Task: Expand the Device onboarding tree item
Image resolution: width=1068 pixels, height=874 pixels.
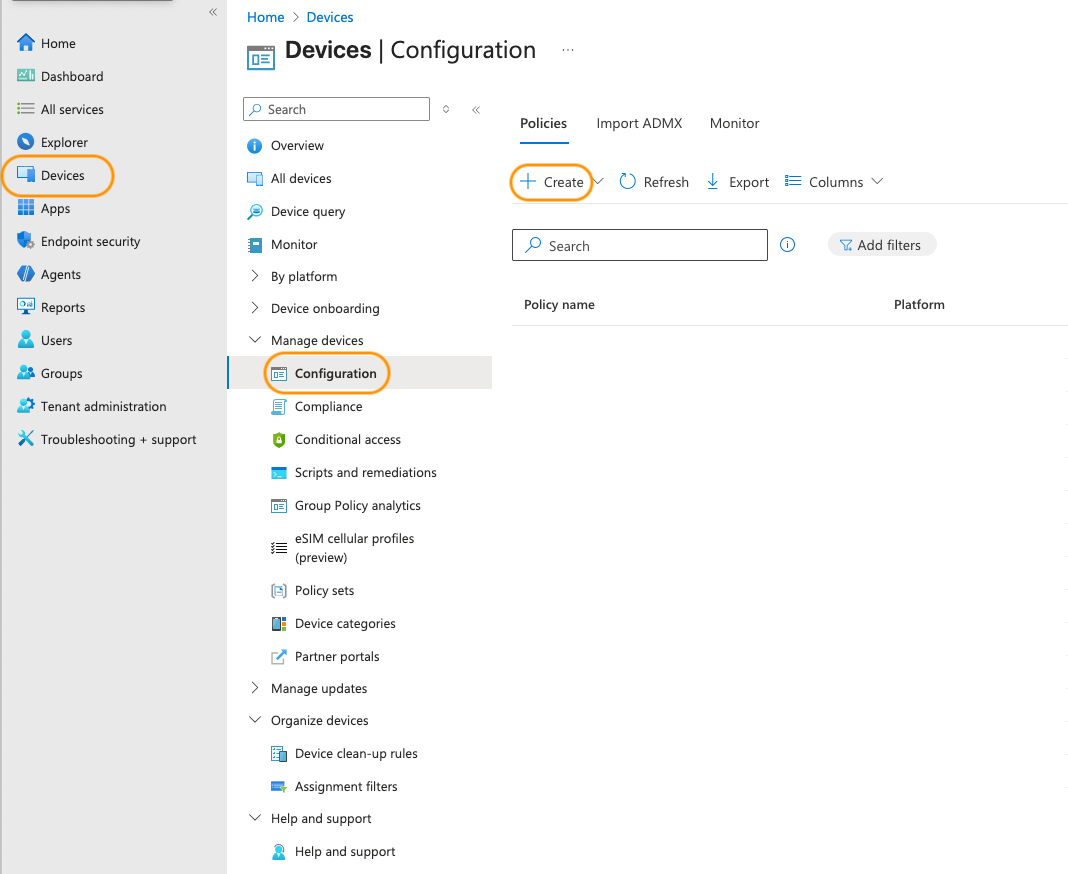Action: point(325,308)
